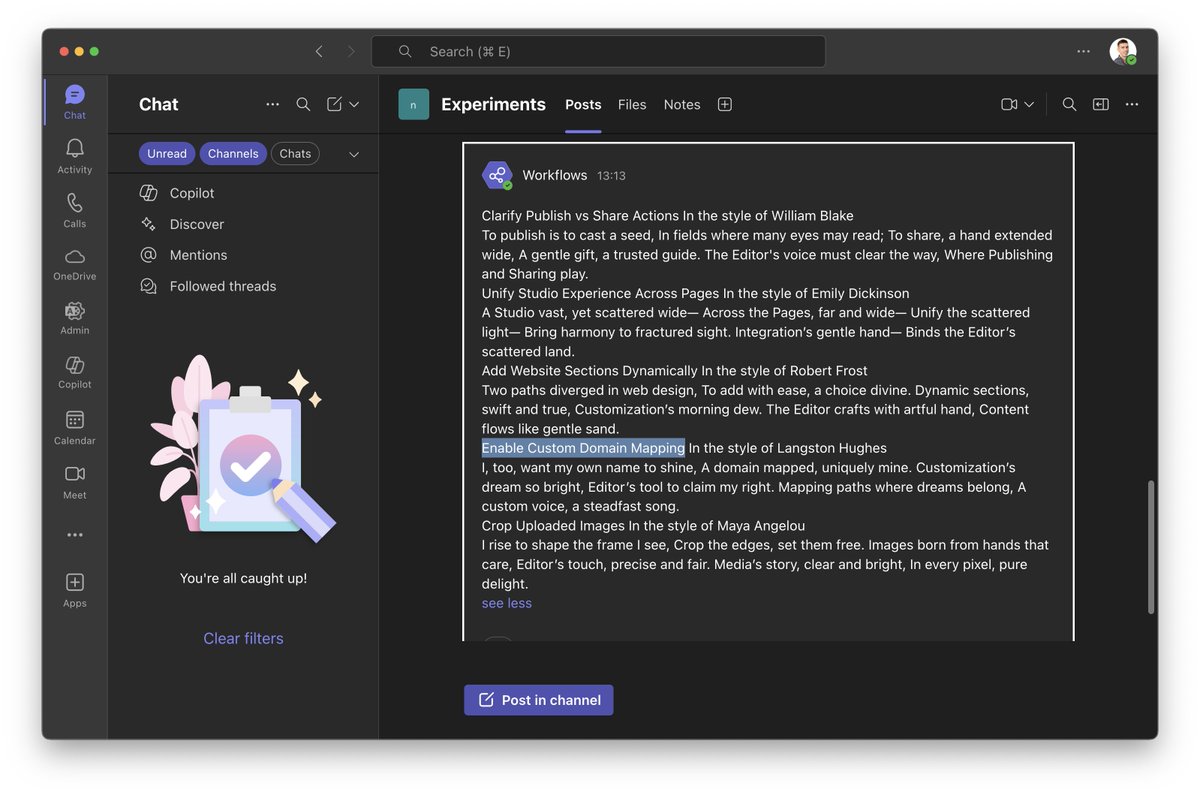The height and width of the screenshot is (795, 1200).
Task: Switch to the Notes tab
Action: pyautogui.click(x=682, y=104)
